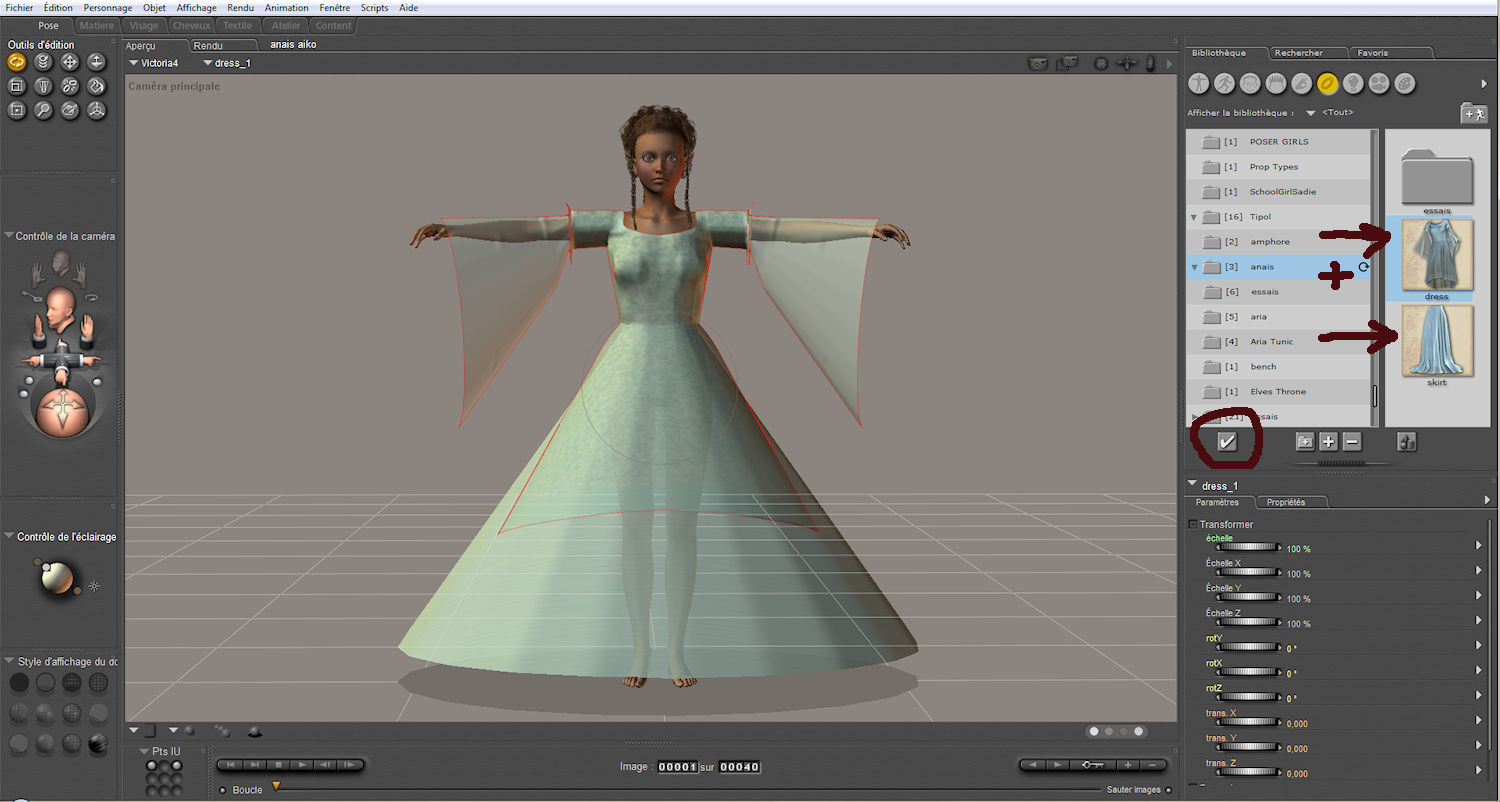
Task: Apply the selected library item with checkmark button
Action: (x=1227, y=442)
